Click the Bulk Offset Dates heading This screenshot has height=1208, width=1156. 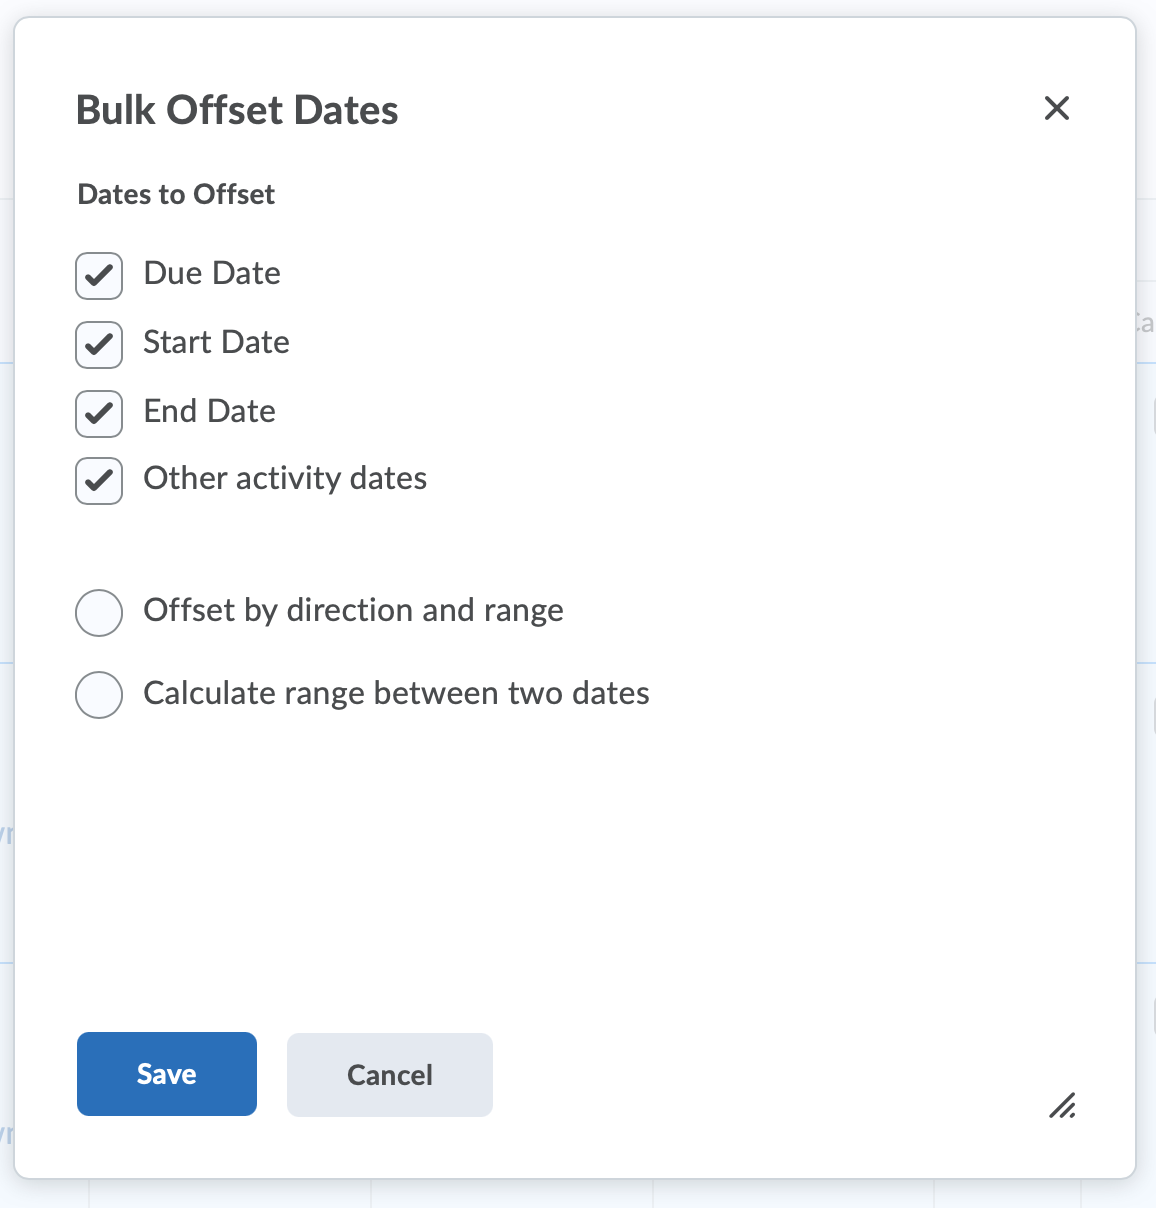coord(237,110)
